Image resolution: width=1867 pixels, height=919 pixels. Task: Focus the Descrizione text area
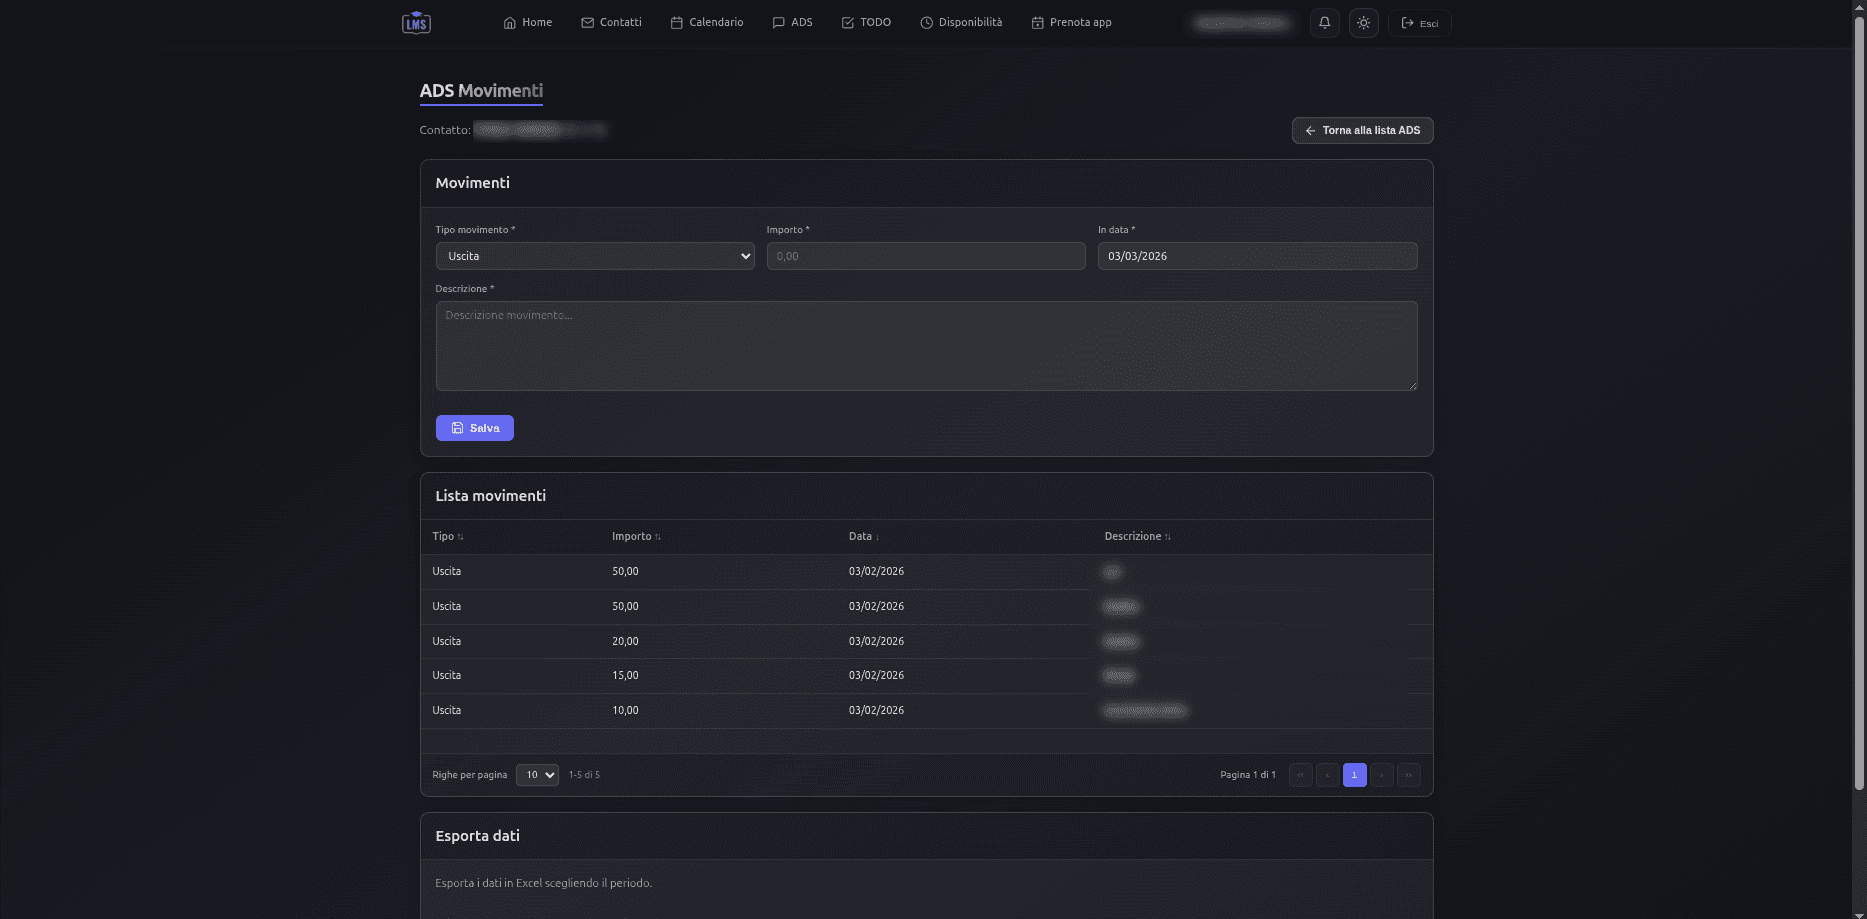click(925, 345)
